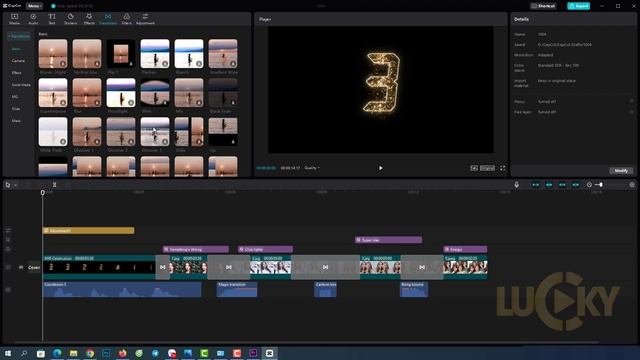The height and width of the screenshot is (360, 640).
Task: Open the pointer tool mode dropdown arrow
Action: pos(16,185)
